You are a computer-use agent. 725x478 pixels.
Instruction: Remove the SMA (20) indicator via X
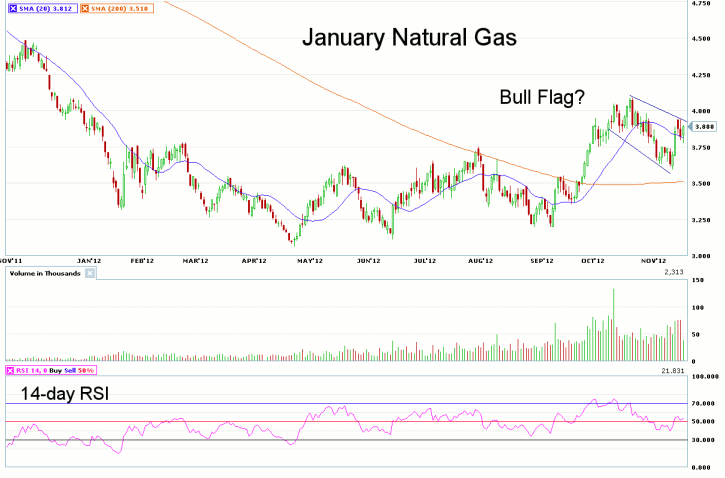tap(10, 6)
